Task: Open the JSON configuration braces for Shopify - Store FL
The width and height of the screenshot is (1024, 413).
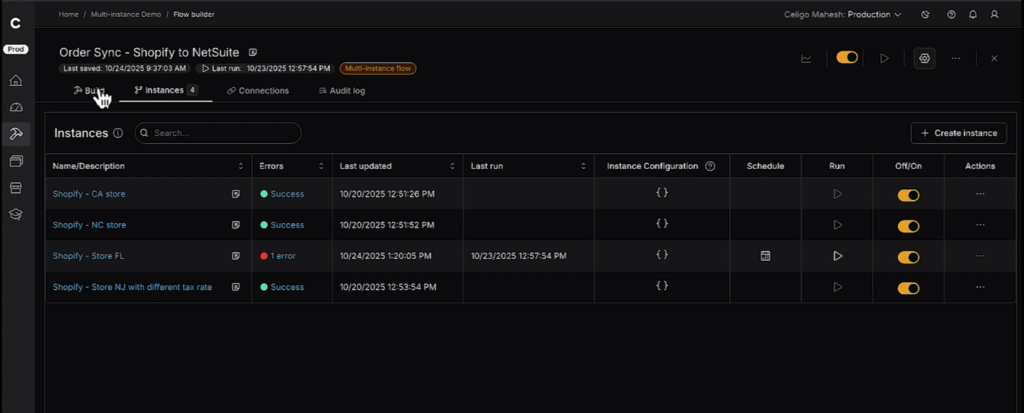Action: coord(662,255)
